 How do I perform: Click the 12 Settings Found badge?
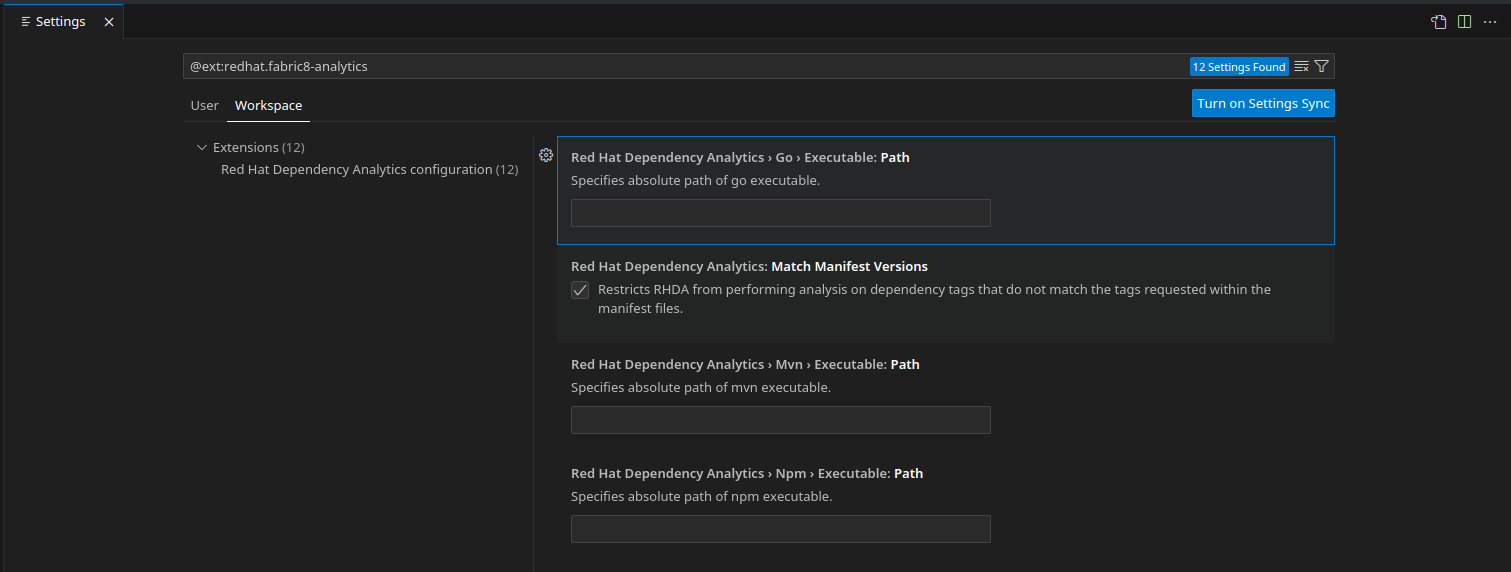(x=1238, y=67)
